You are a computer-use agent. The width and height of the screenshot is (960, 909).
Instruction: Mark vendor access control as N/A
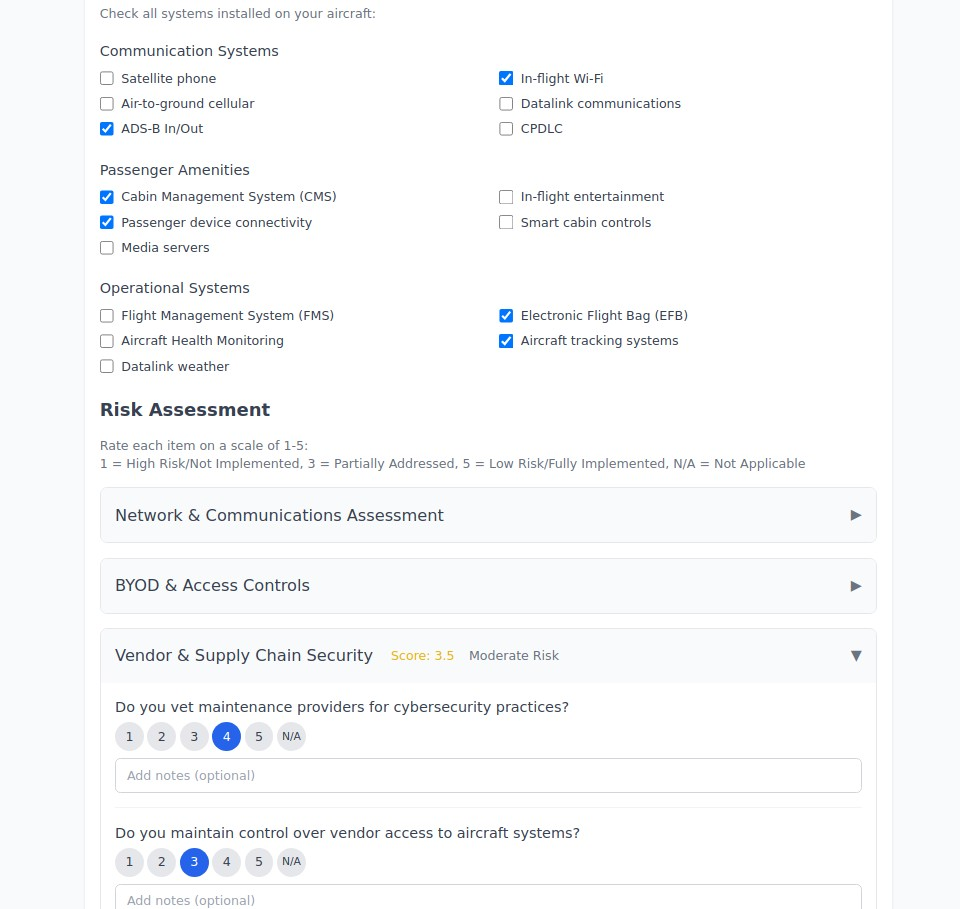291,862
